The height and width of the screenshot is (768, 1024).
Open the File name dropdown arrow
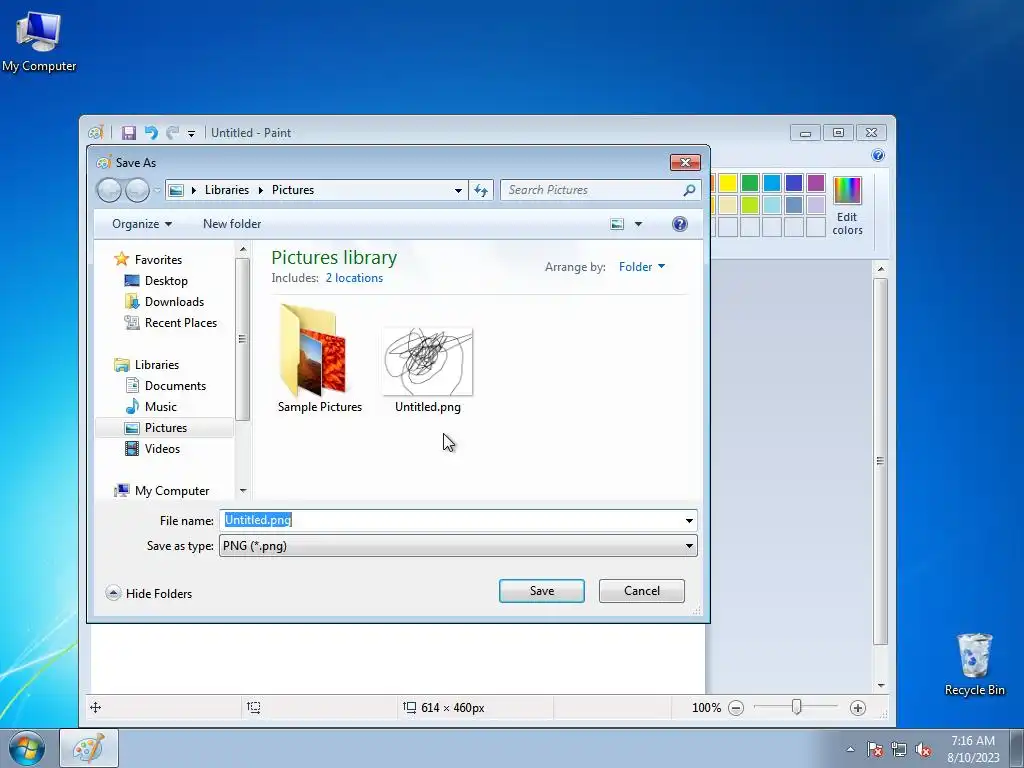689,520
